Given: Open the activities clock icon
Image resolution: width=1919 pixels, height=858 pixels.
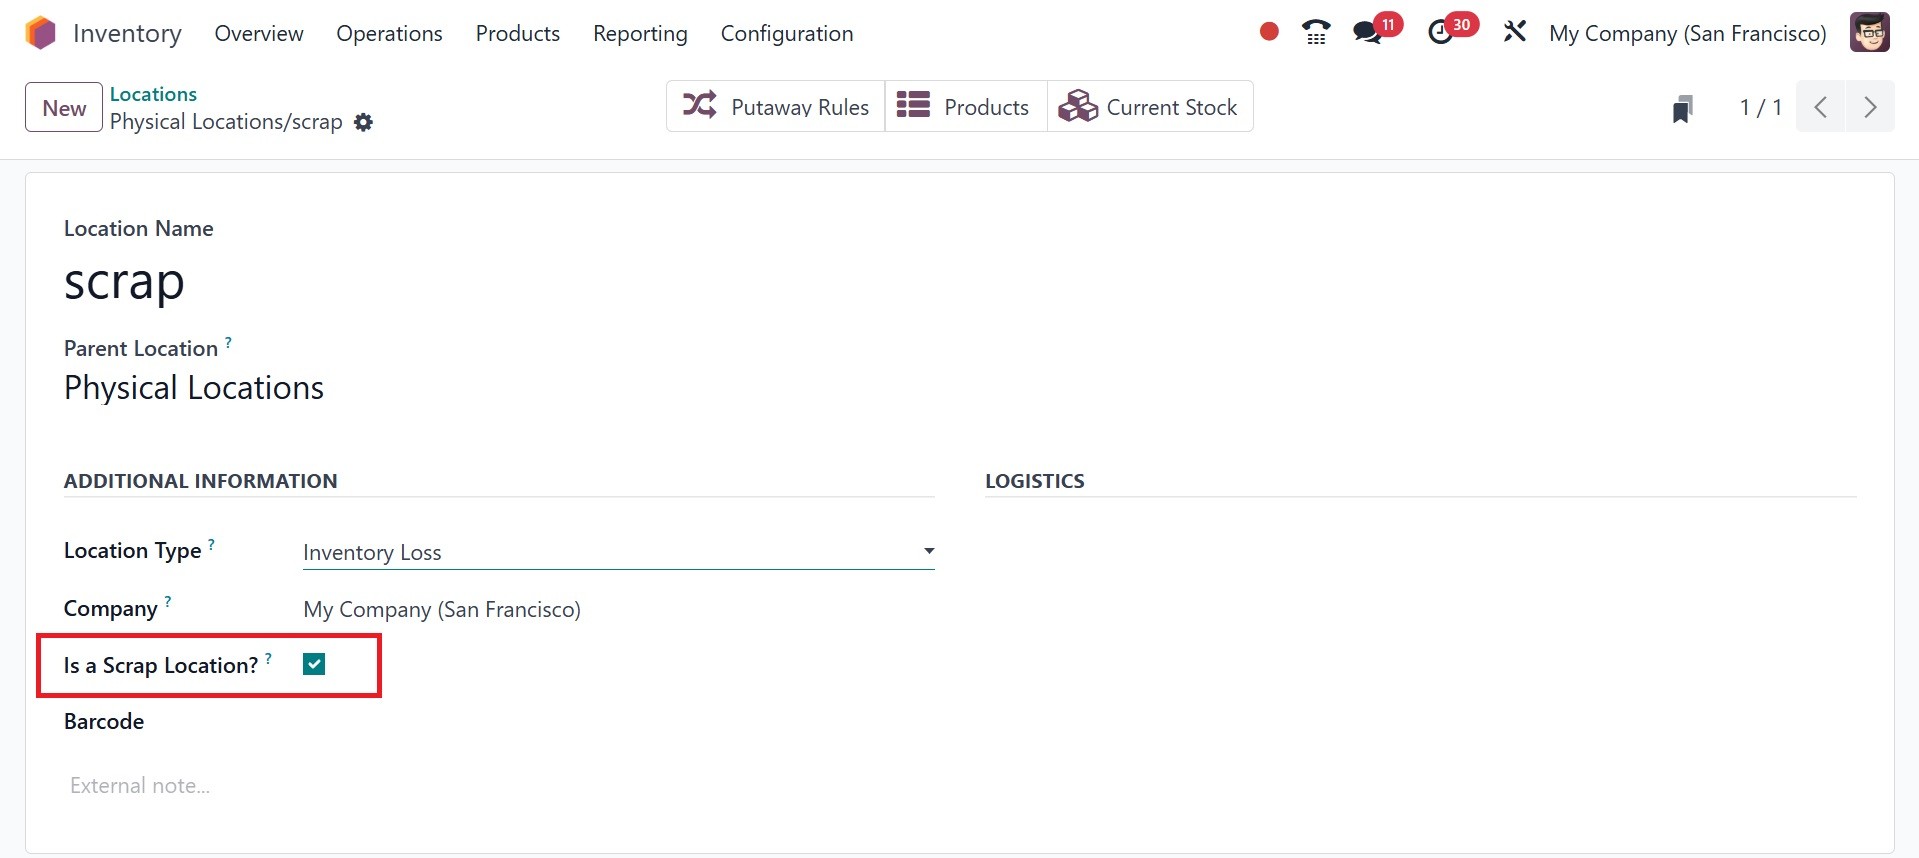Looking at the screenshot, I should (1440, 33).
